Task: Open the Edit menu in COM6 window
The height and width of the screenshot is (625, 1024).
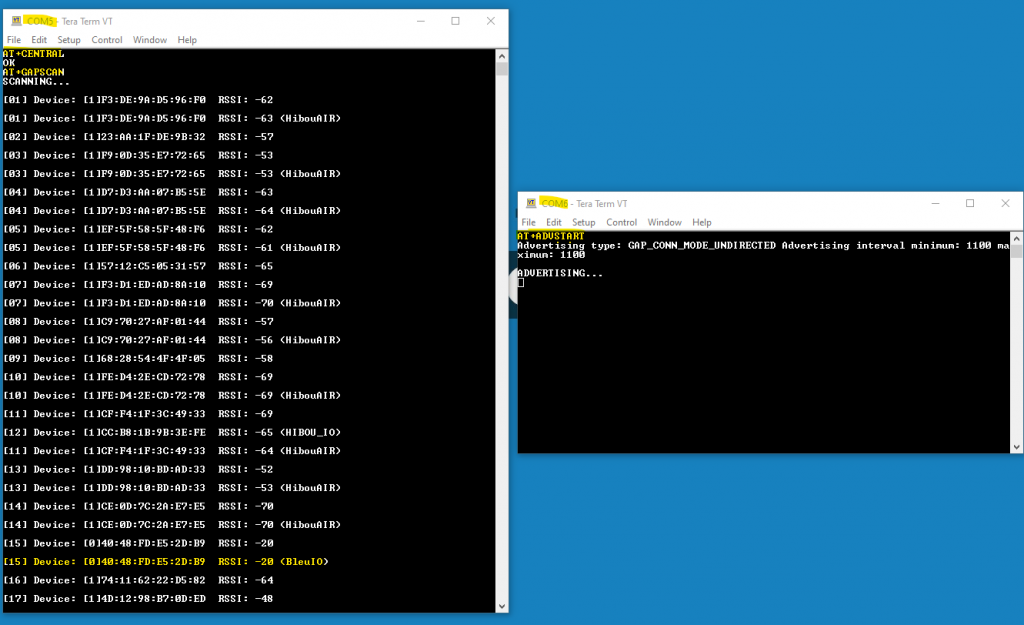Action: [x=554, y=222]
